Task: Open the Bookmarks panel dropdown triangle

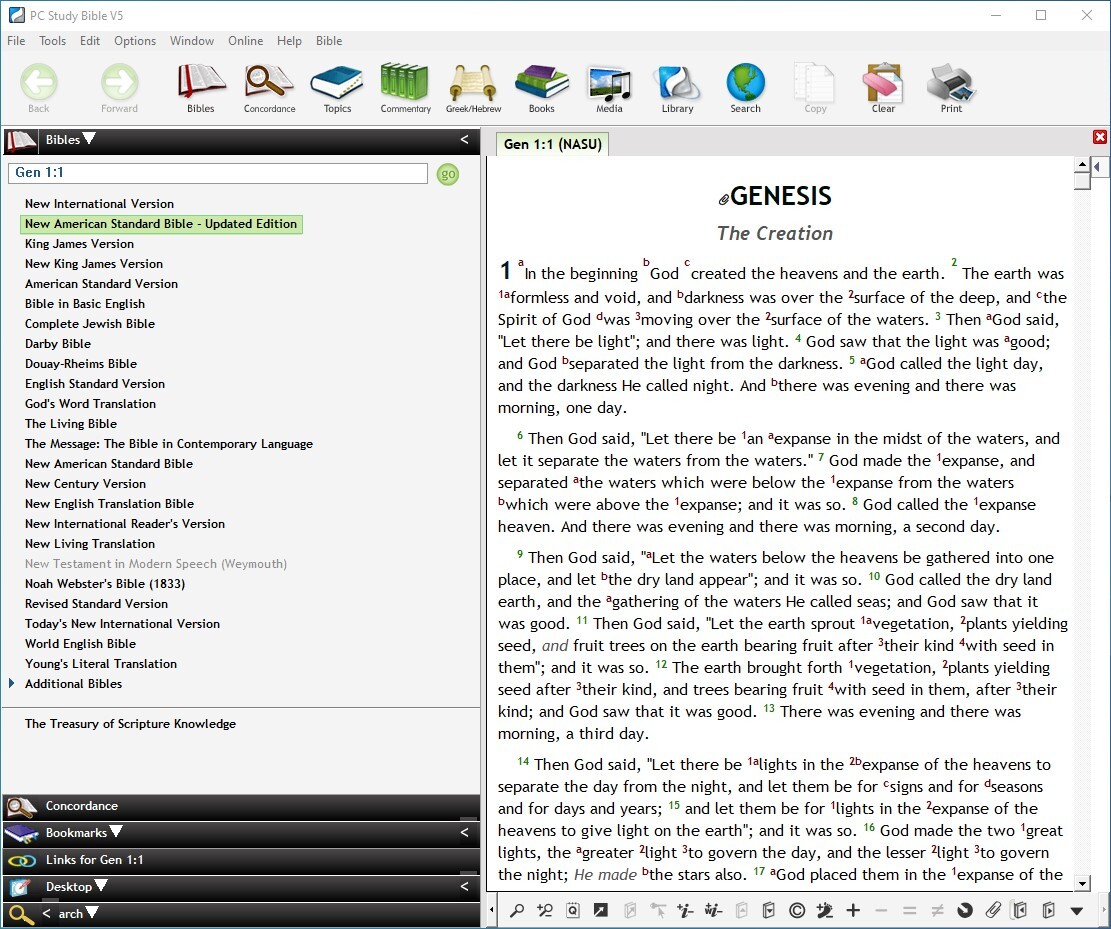Action: pos(116,831)
